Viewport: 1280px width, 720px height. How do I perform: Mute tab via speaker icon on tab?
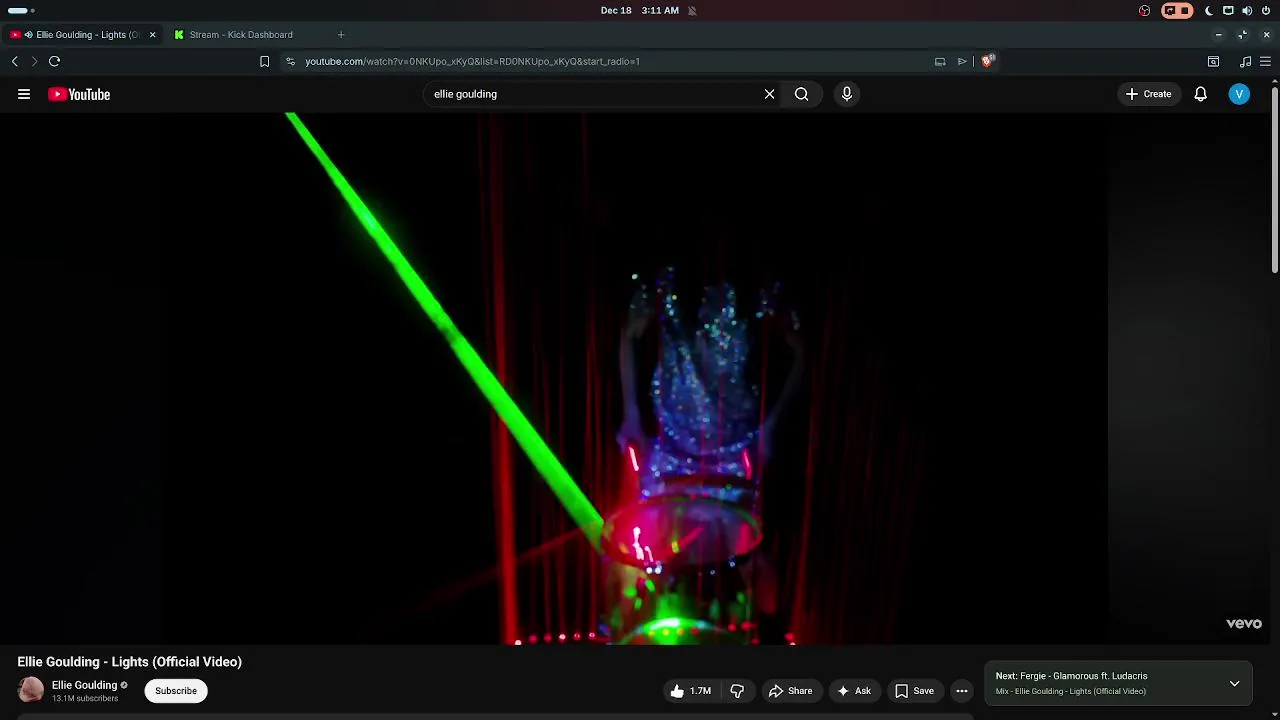29,35
